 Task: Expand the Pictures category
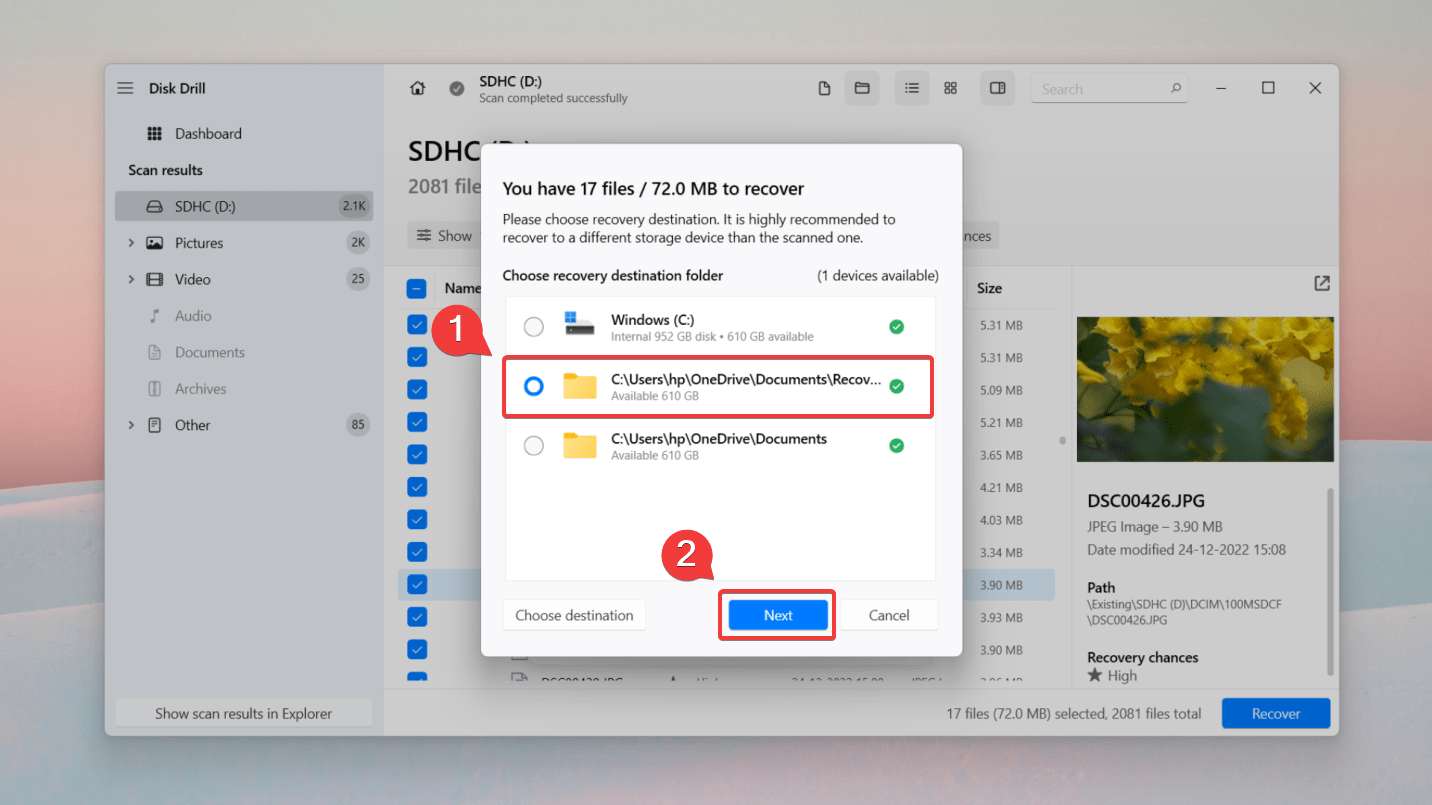(x=131, y=243)
